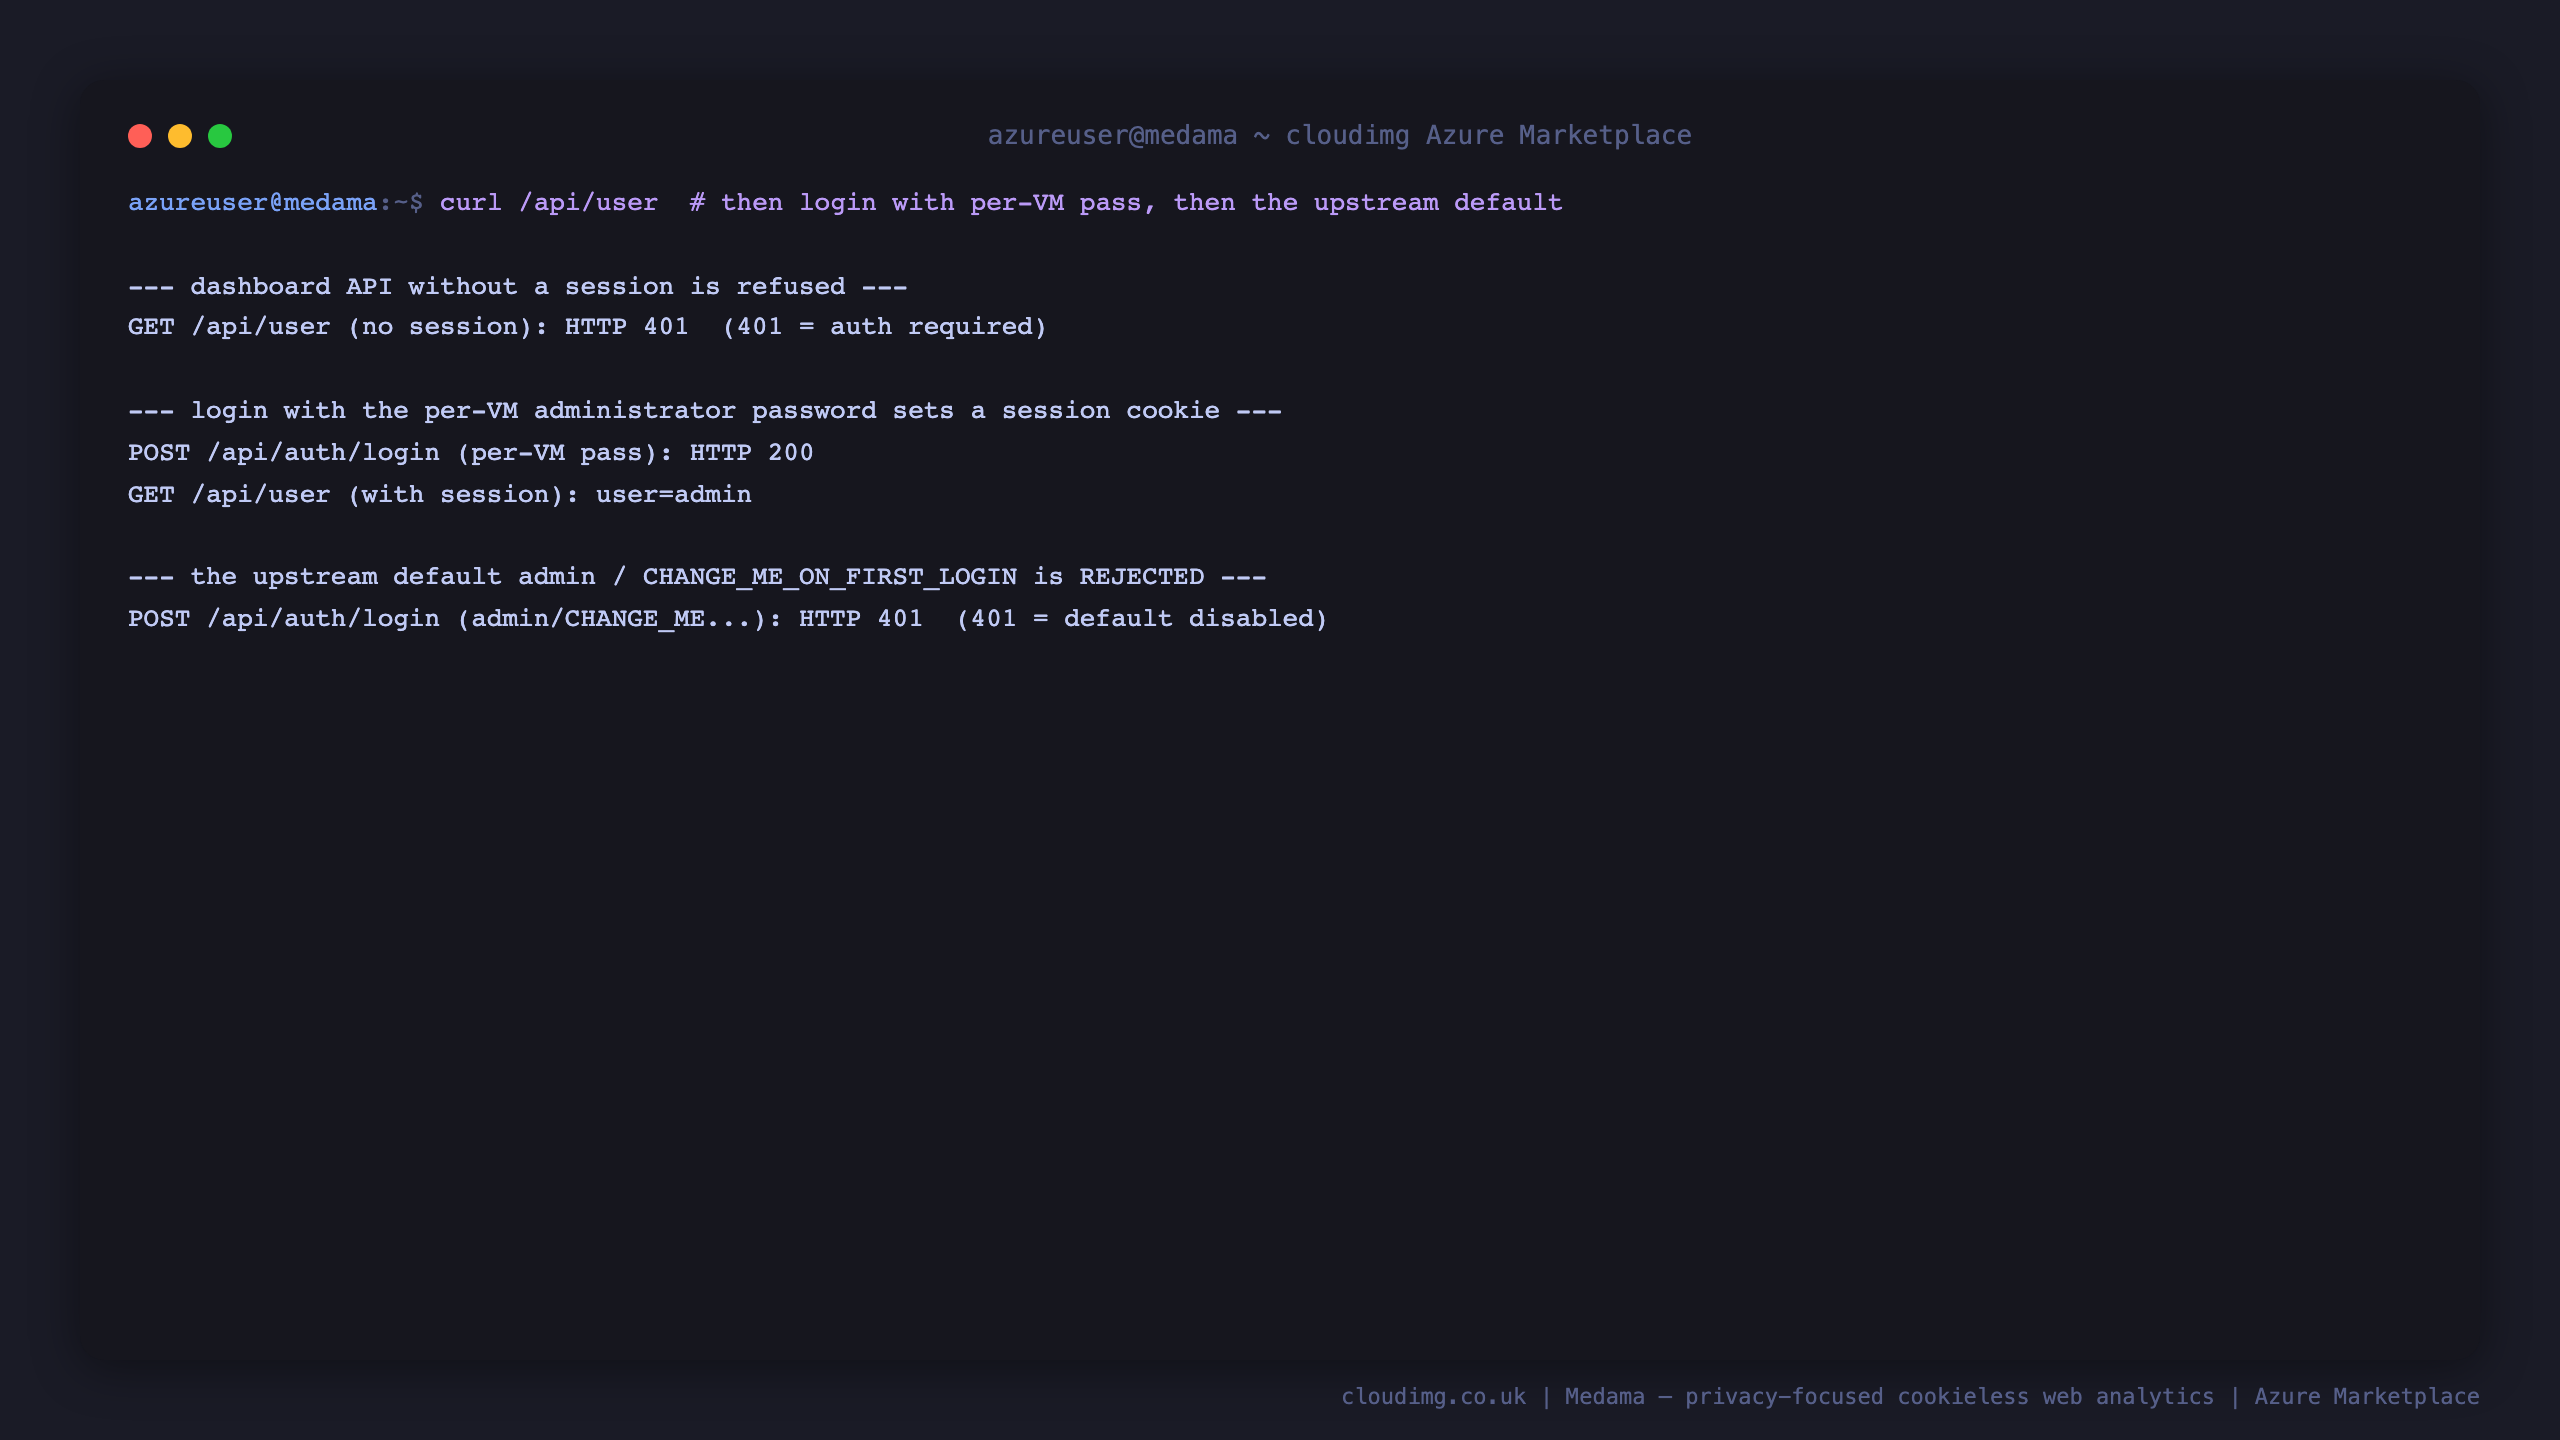
Task: Click the line 'dashboard API without a session is refused'
Action: pos(518,287)
